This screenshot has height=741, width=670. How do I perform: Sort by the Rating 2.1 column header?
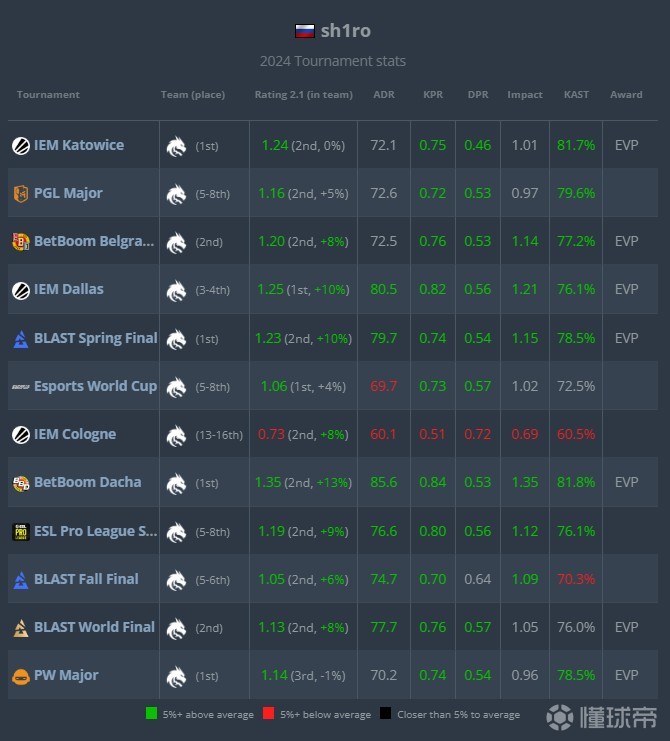[303, 95]
